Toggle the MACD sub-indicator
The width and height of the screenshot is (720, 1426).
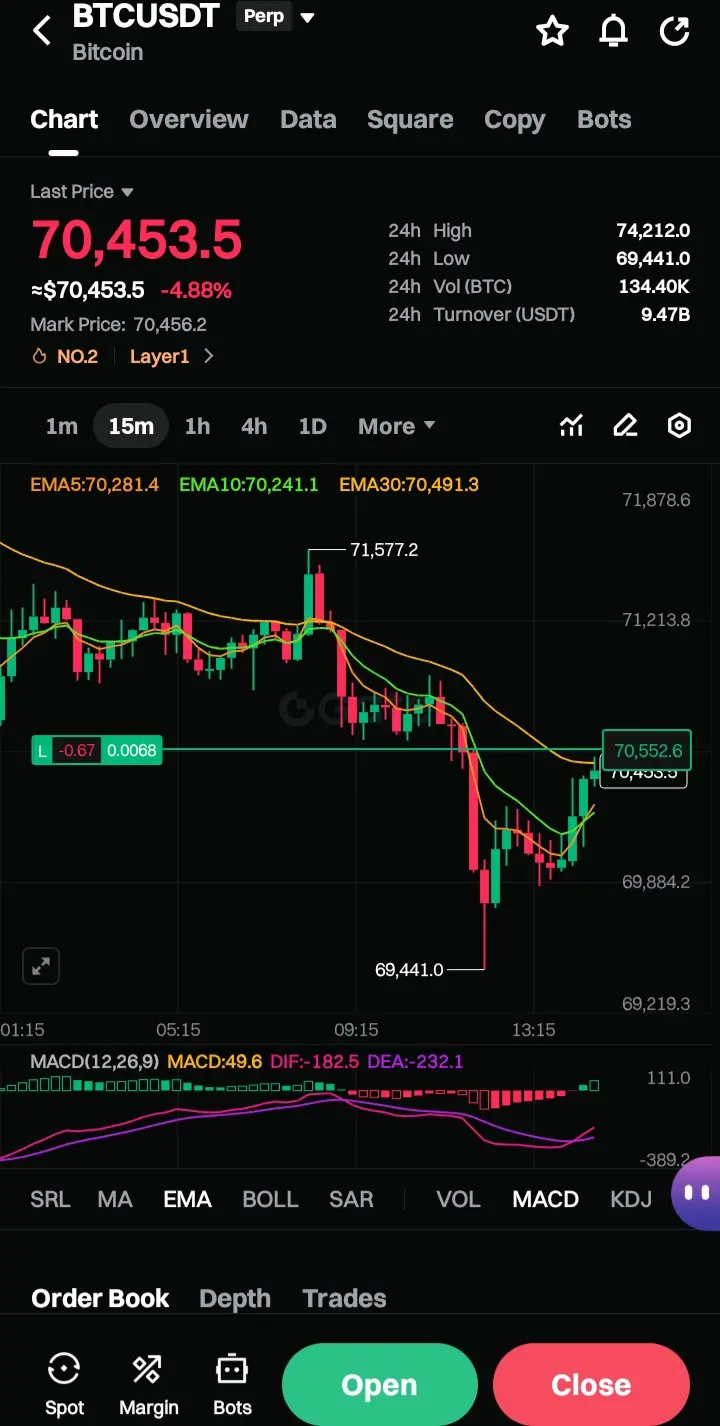click(545, 1199)
